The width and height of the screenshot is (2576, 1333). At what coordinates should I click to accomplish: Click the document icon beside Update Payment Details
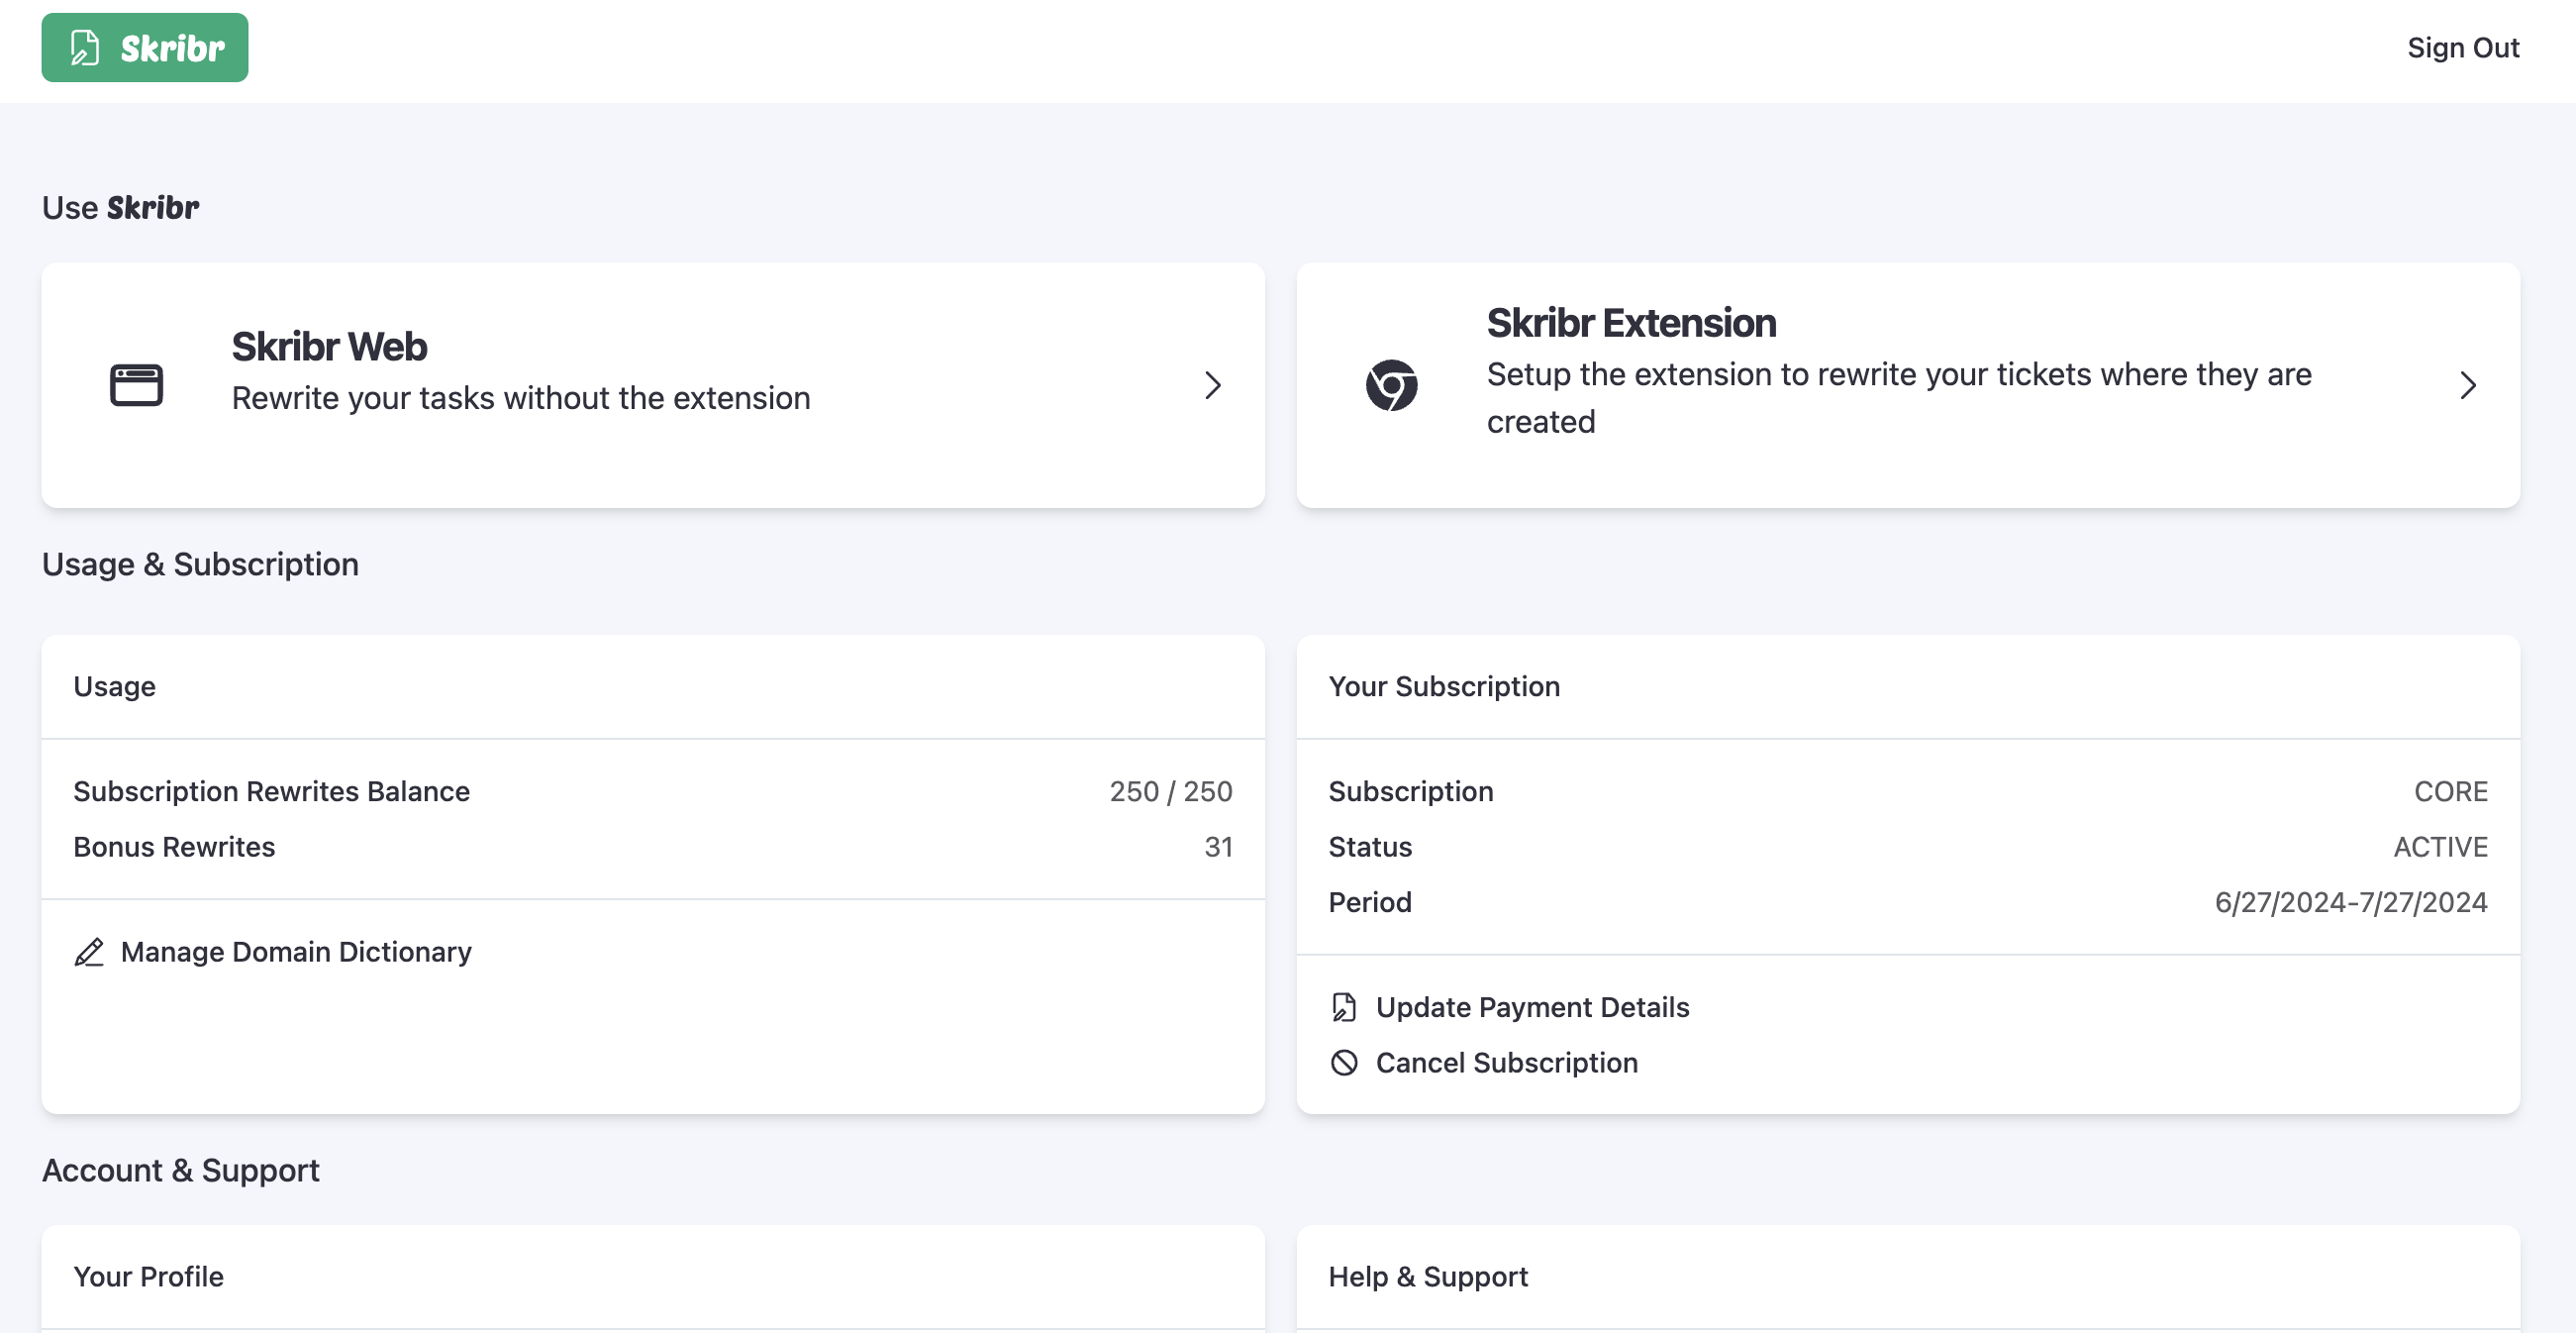[1344, 1007]
